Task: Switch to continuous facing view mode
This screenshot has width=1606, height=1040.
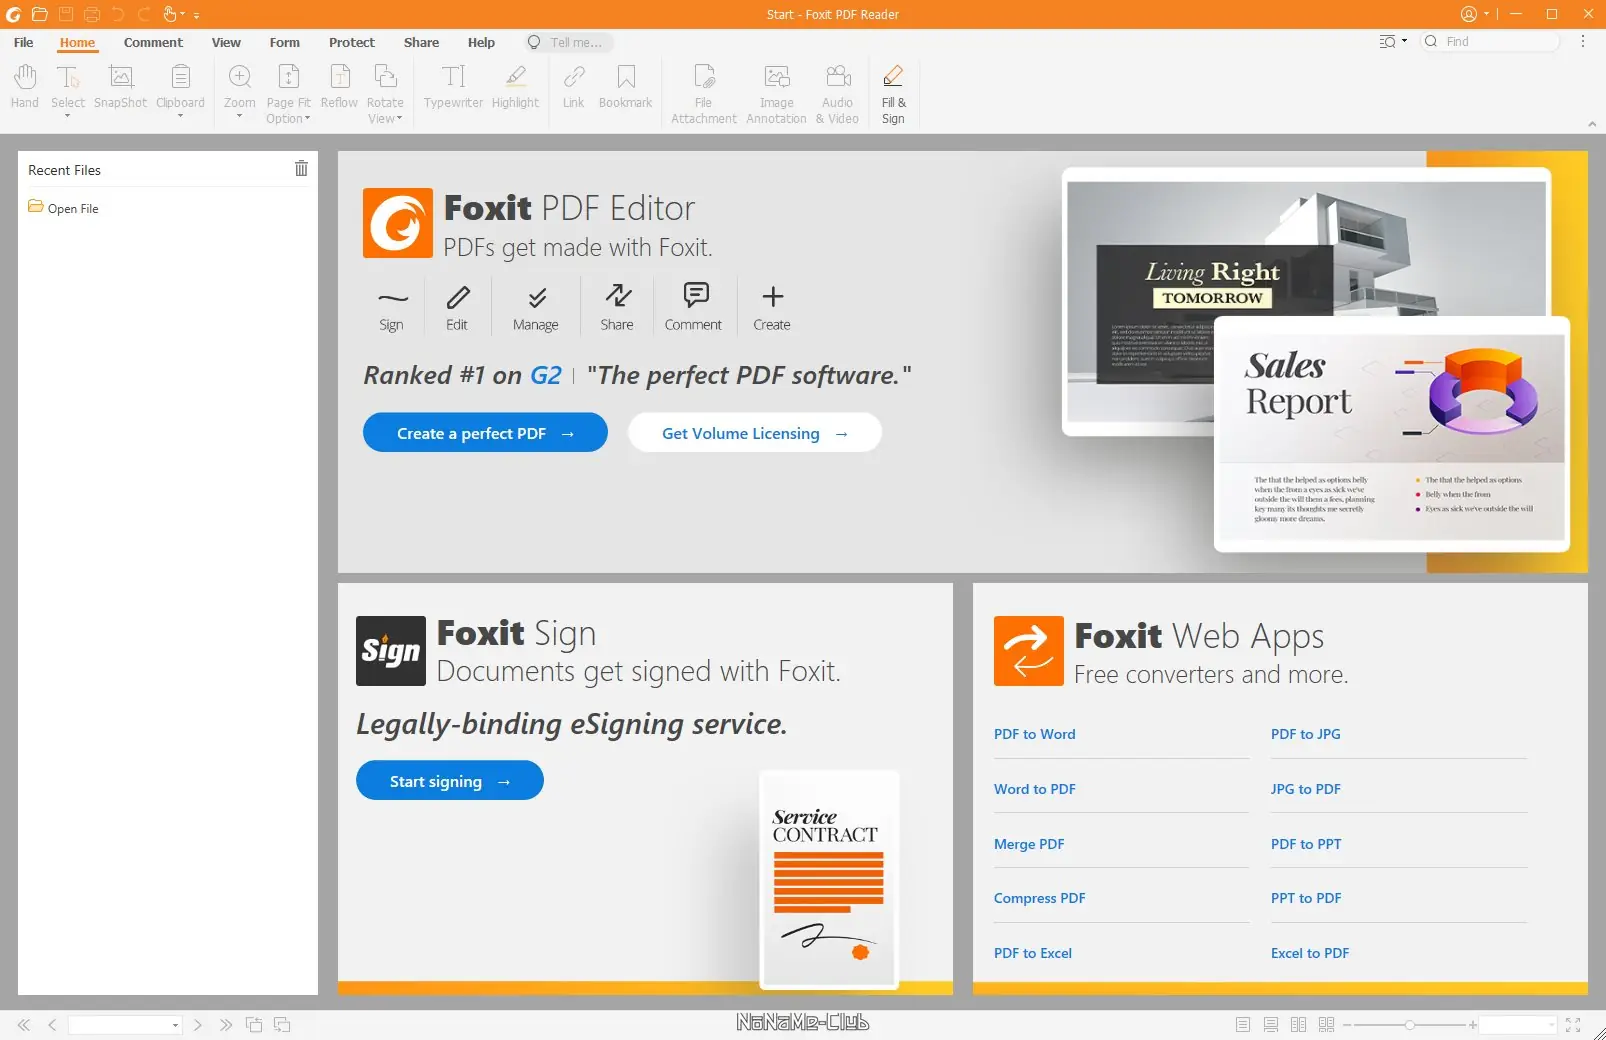Action: click(1327, 1025)
